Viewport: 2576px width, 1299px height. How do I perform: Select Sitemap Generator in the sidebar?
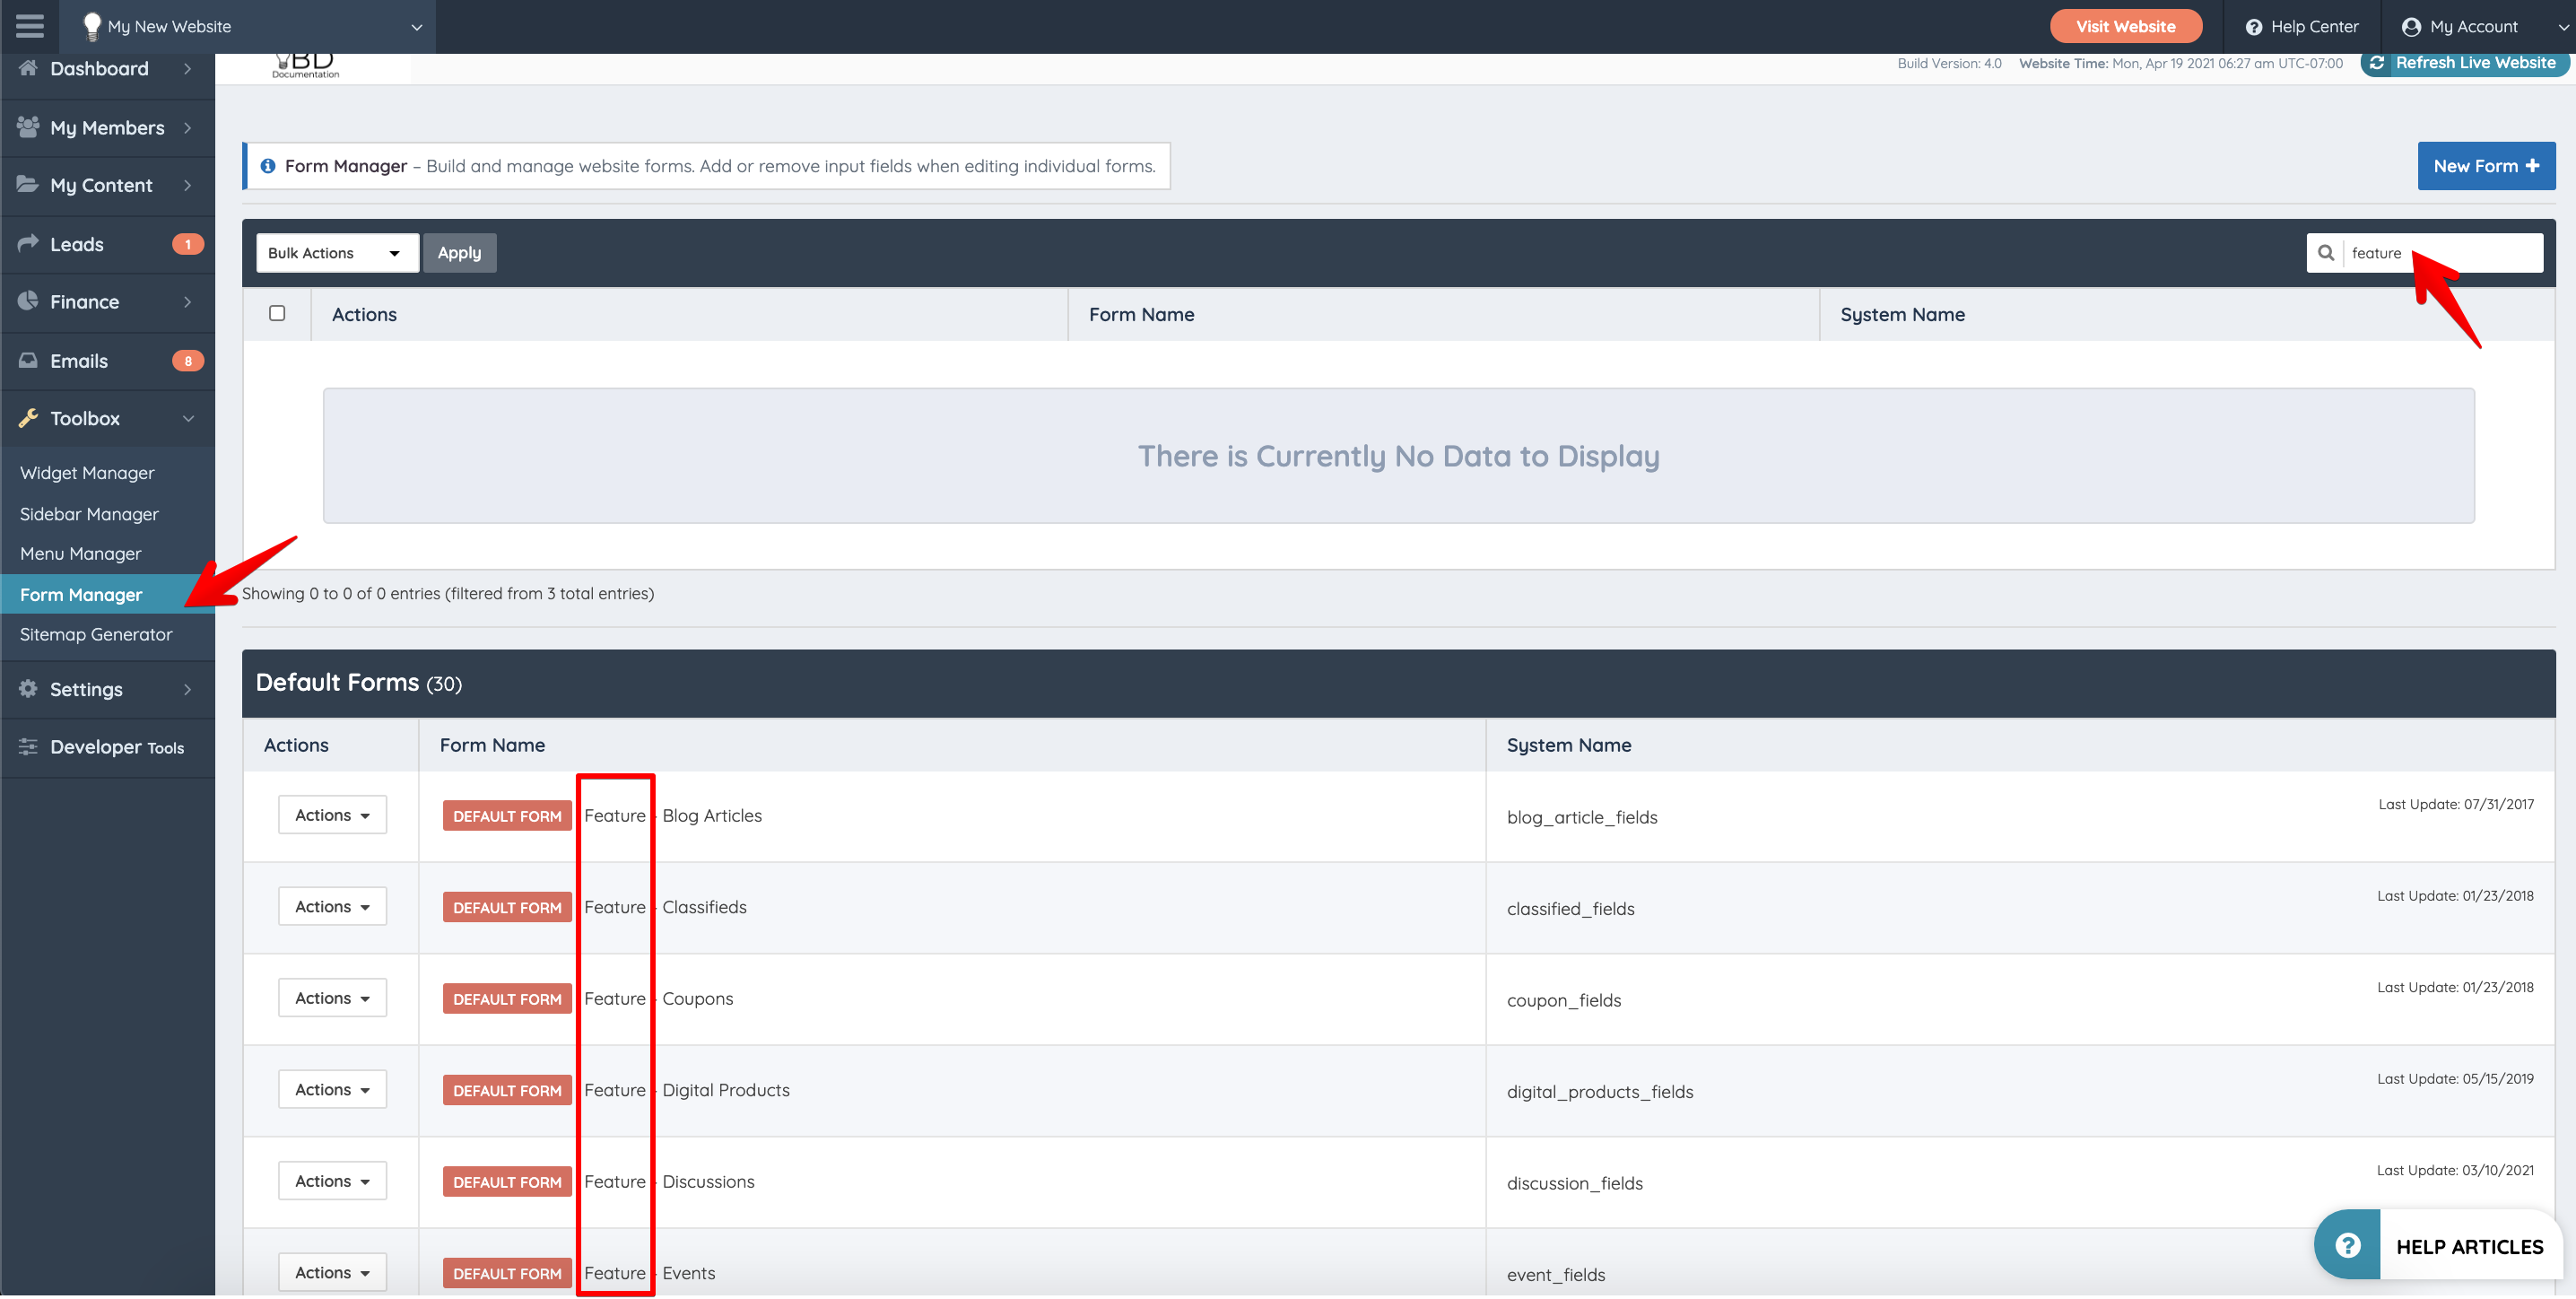[96, 634]
